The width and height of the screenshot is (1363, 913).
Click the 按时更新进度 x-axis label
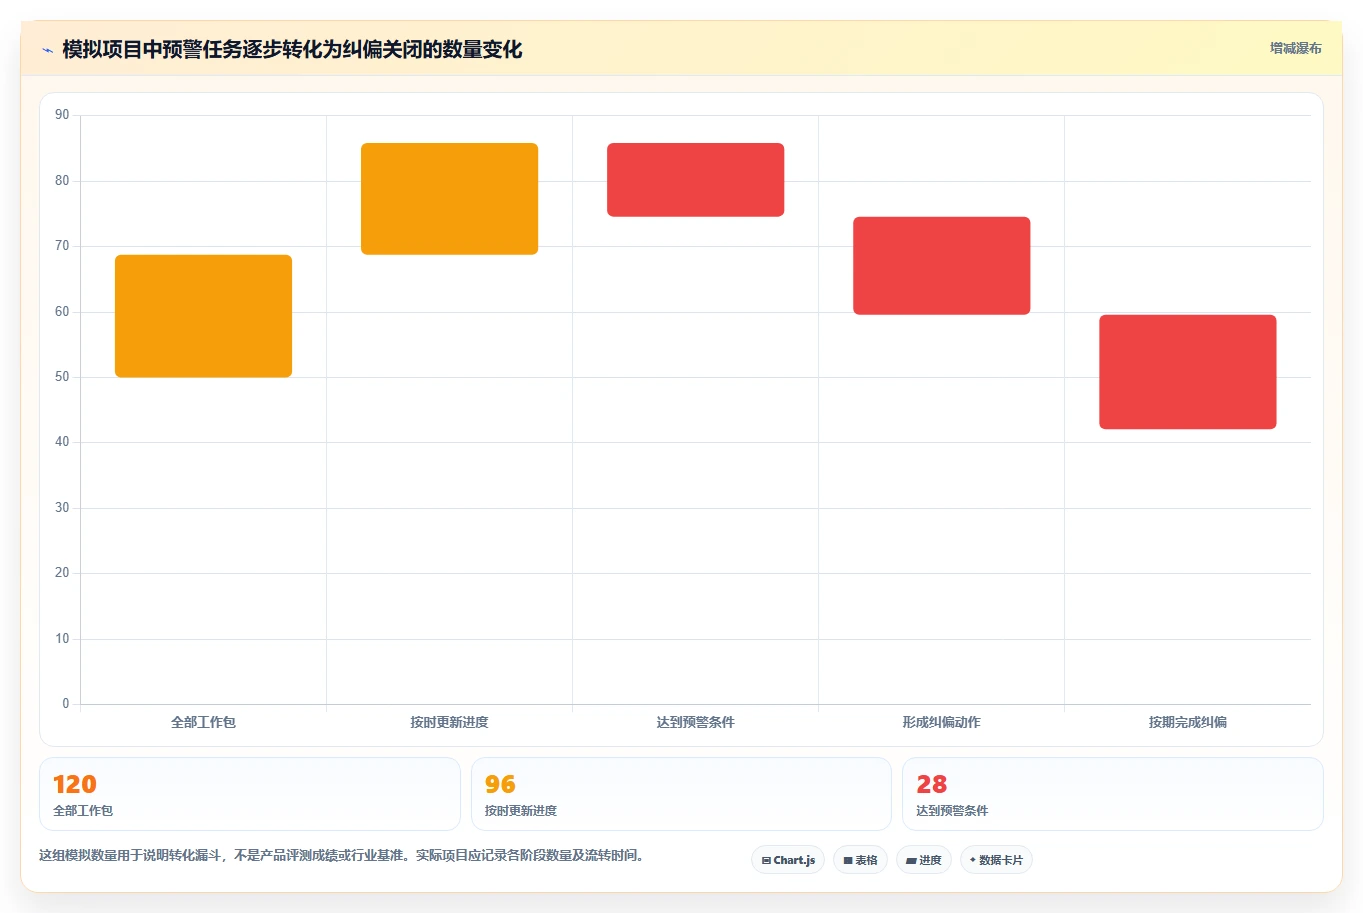(x=449, y=722)
